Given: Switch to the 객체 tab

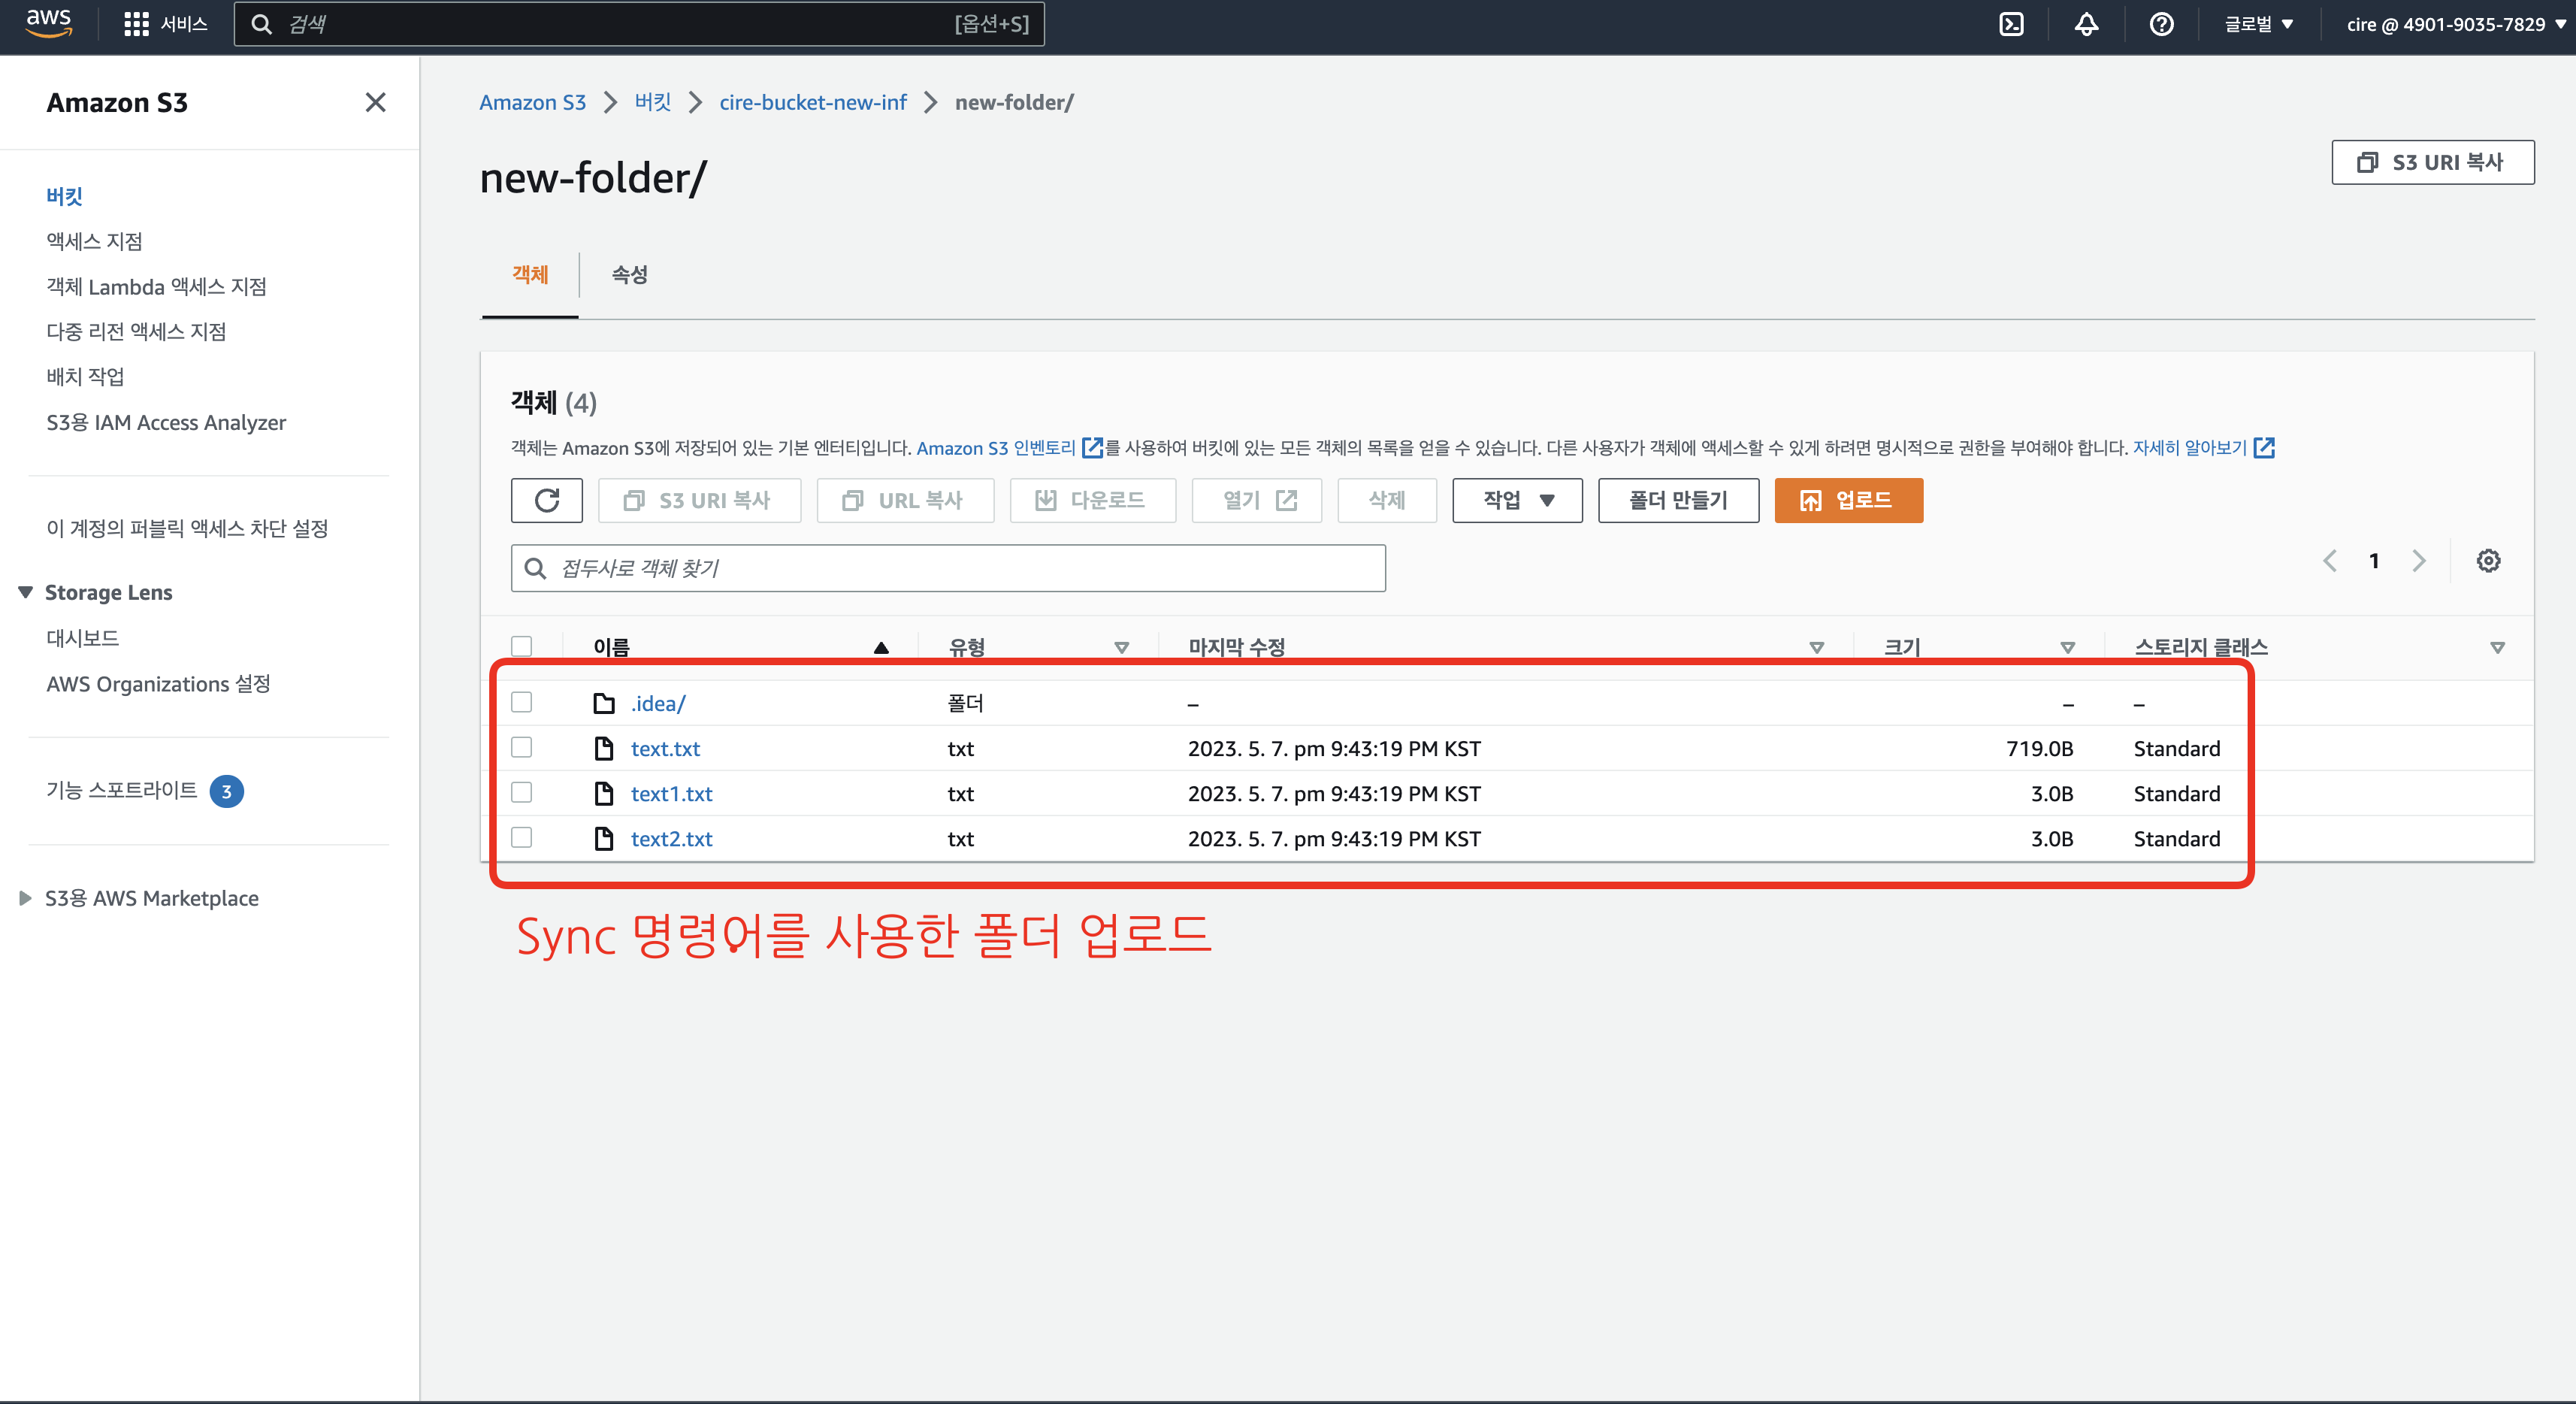Looking at the screenshot, I should coord(530,275).
